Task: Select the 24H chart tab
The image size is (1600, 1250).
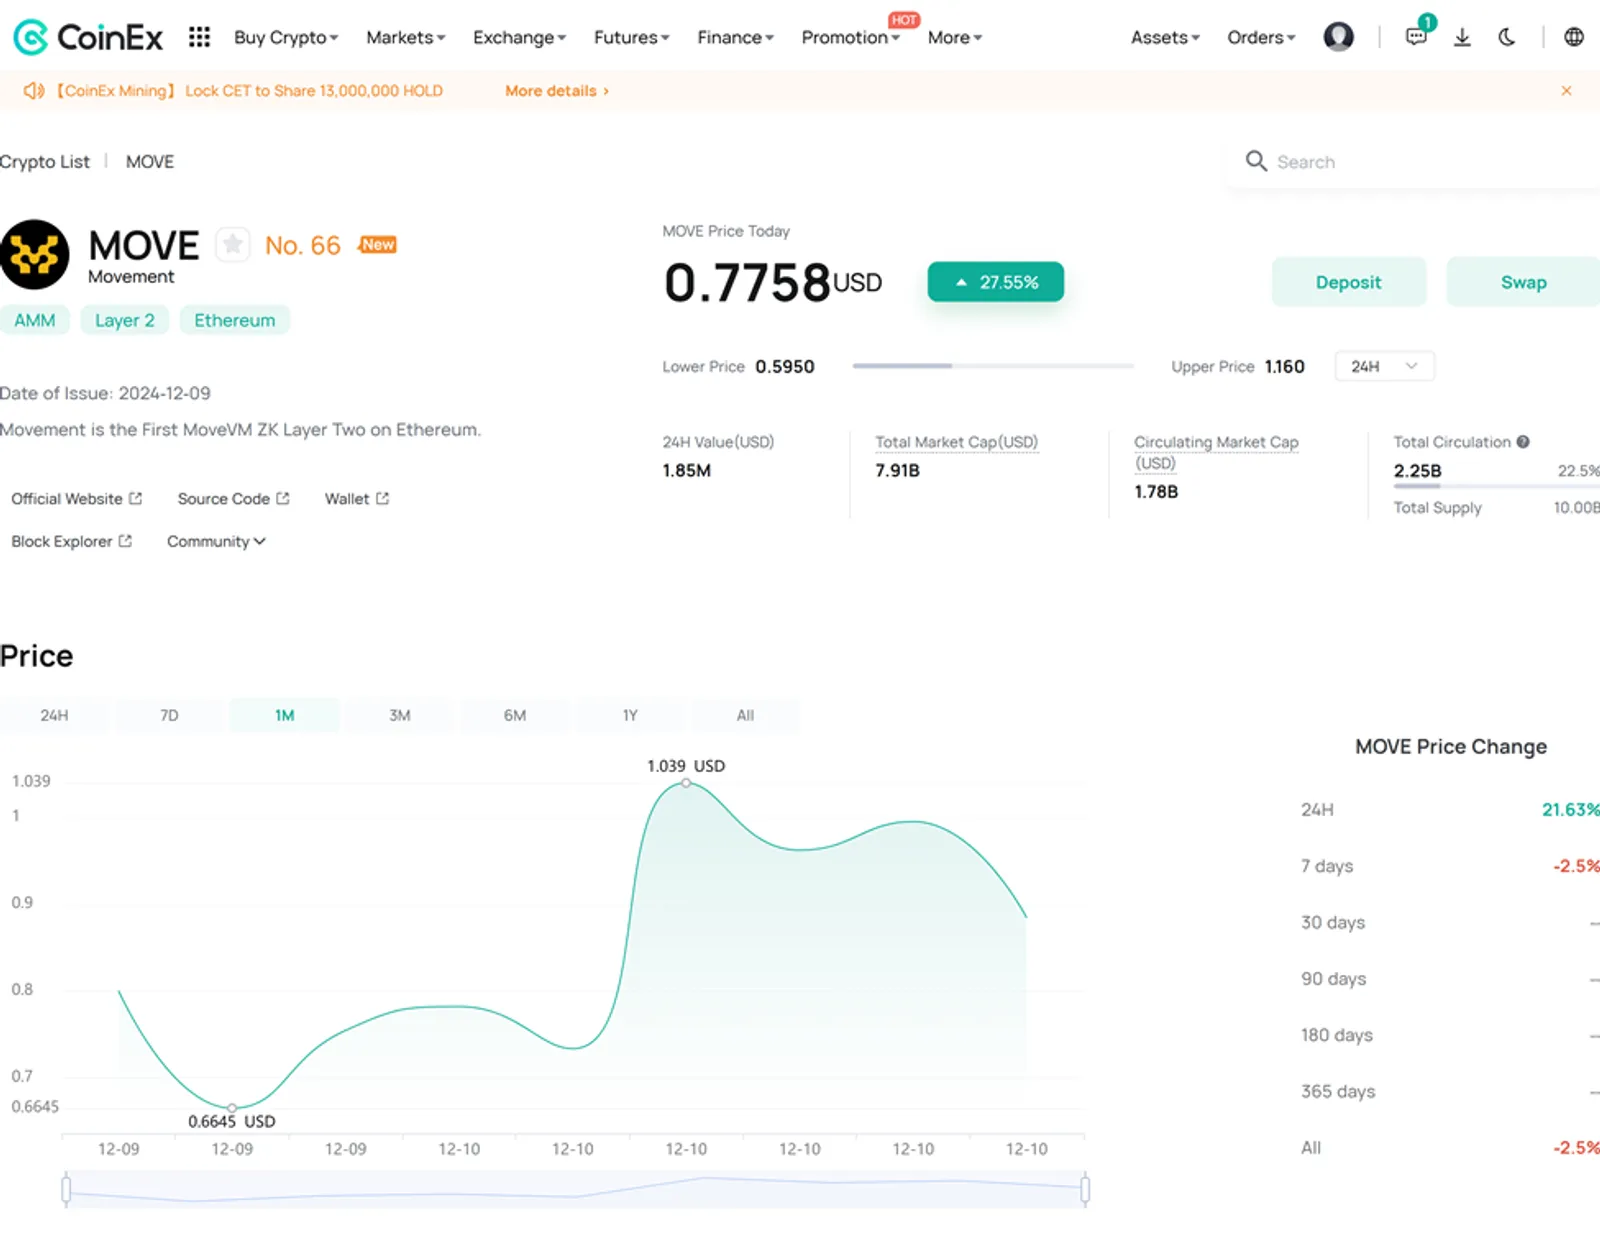Action: coord(54,715)
